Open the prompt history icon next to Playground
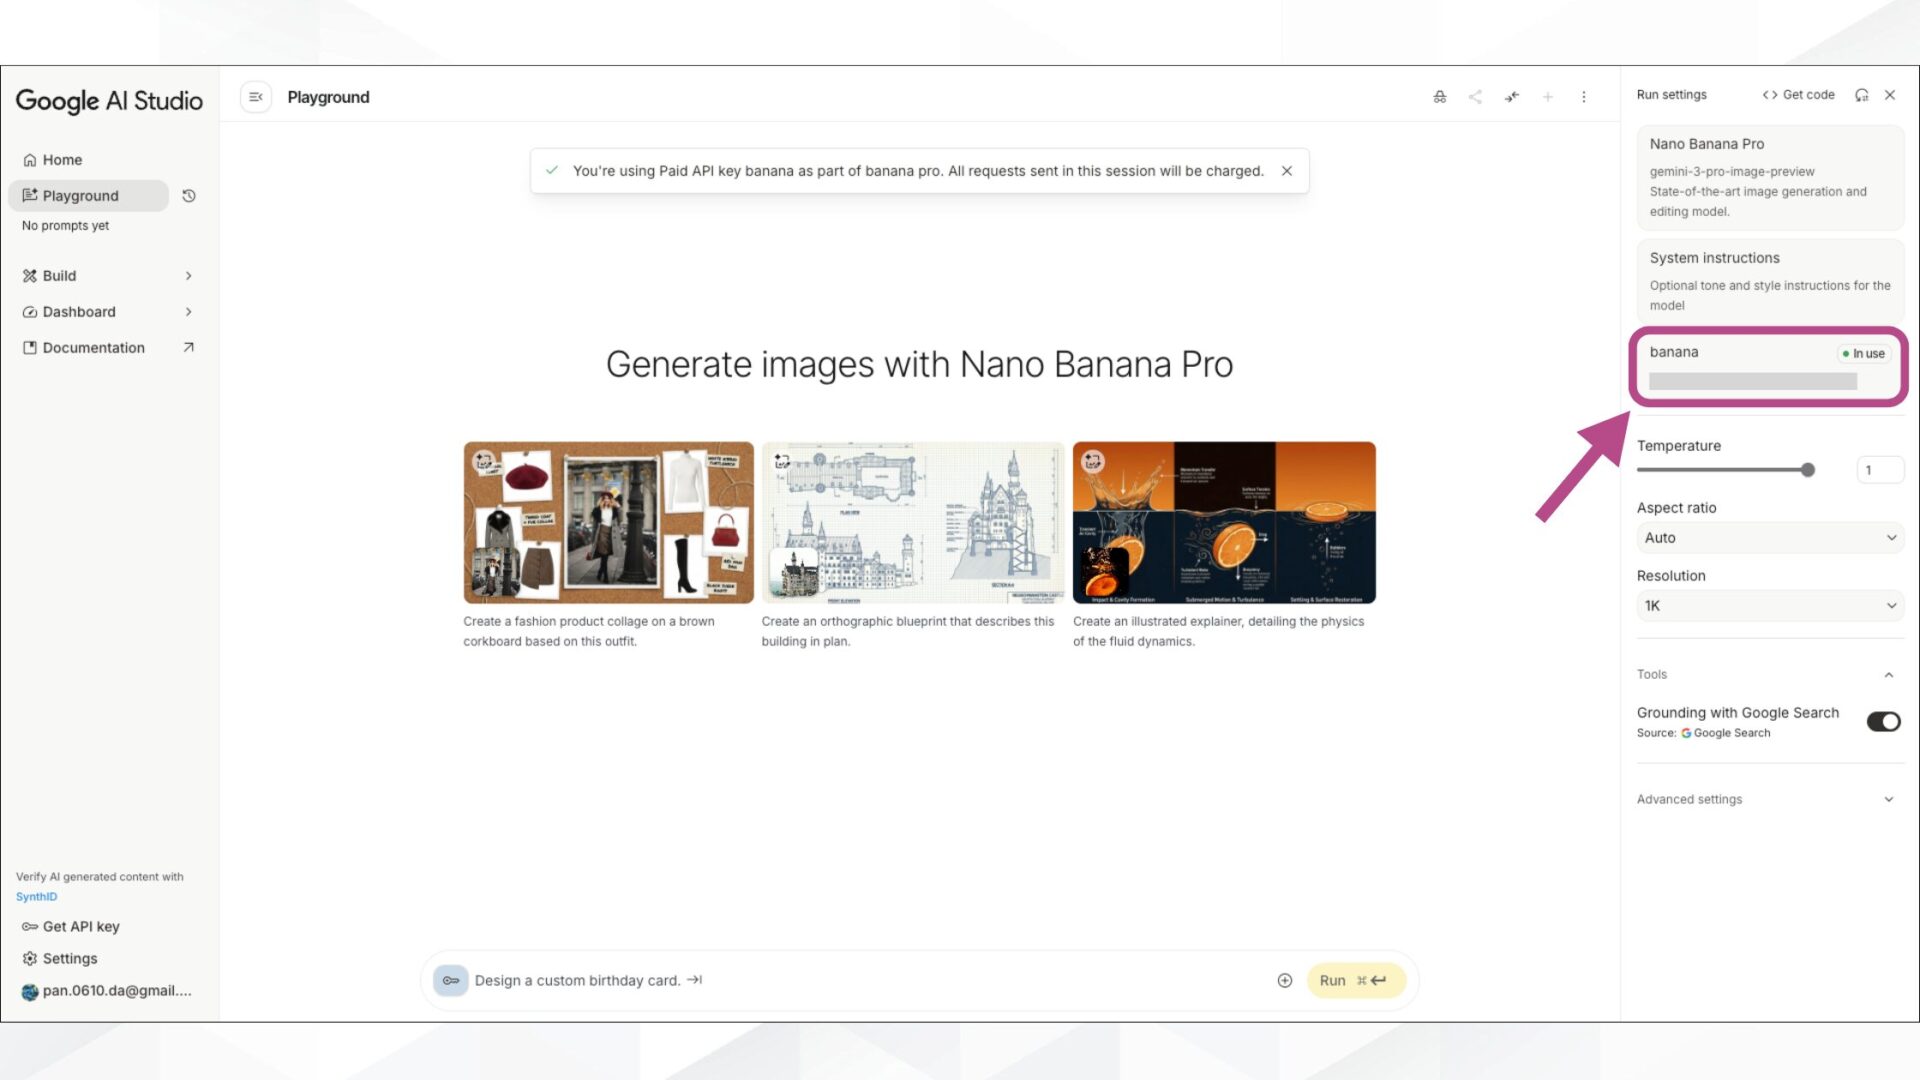The height and width of the screenshot is (1080, 1920). 188,196
